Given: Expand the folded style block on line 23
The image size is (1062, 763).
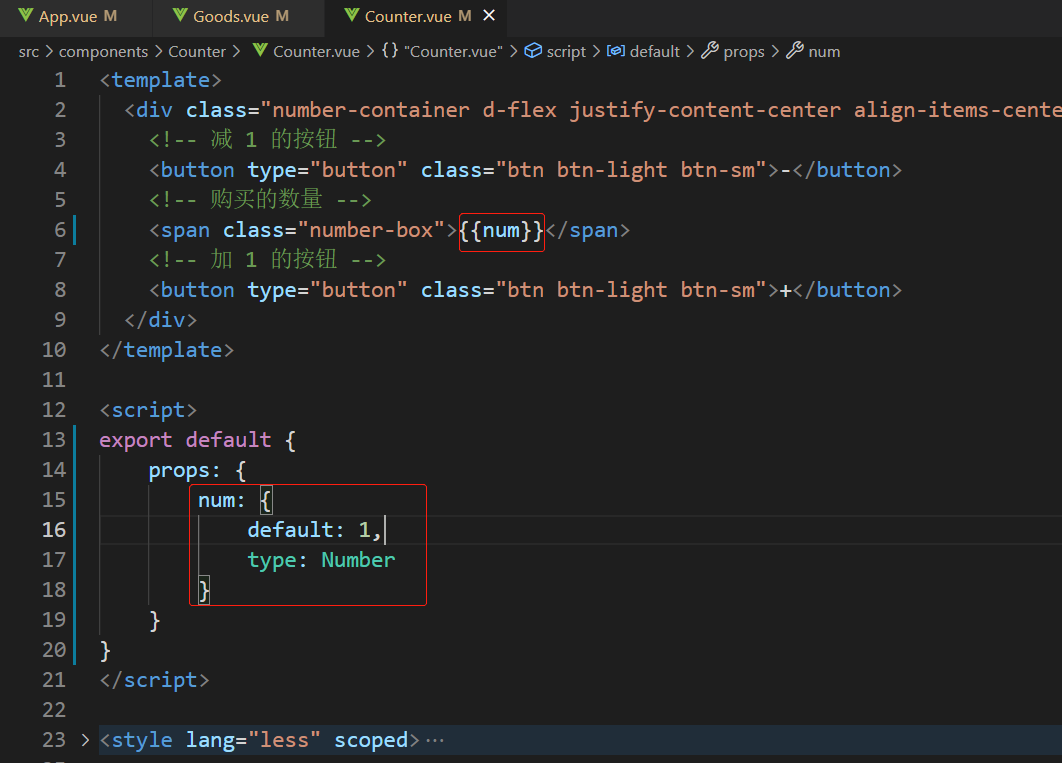Looking at the screenshot, I should pos(85,740).
